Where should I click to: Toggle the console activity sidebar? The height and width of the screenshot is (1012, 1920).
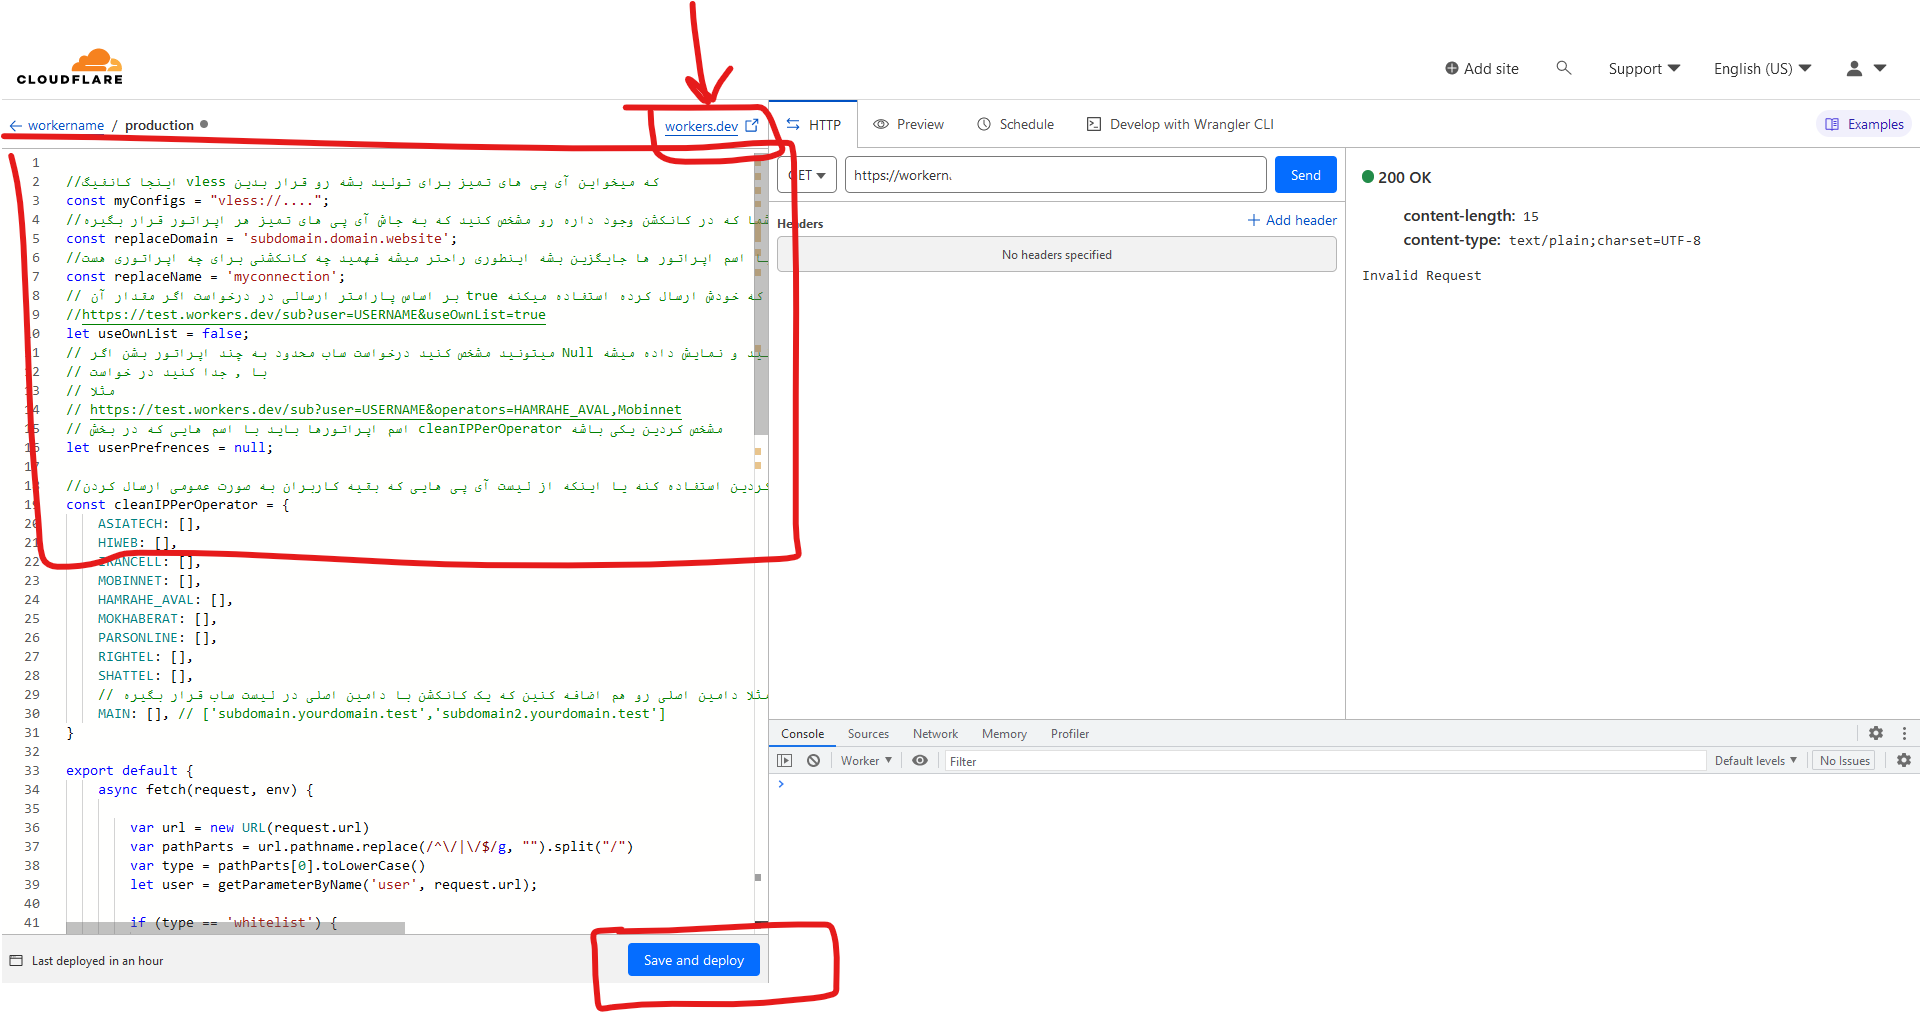point(785,760)
